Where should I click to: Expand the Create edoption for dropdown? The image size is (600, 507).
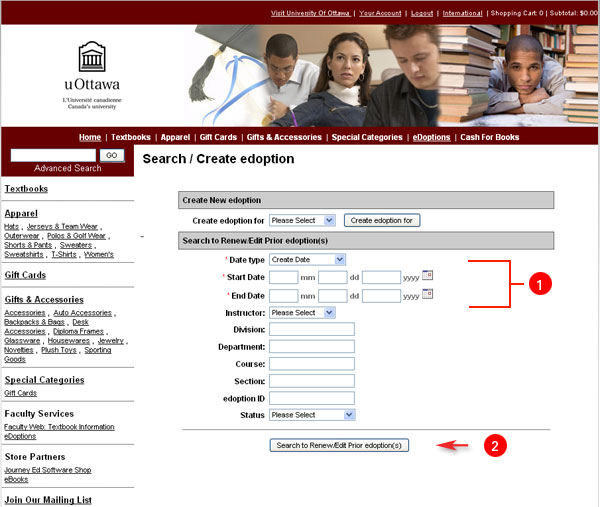(x=301, y=220)
